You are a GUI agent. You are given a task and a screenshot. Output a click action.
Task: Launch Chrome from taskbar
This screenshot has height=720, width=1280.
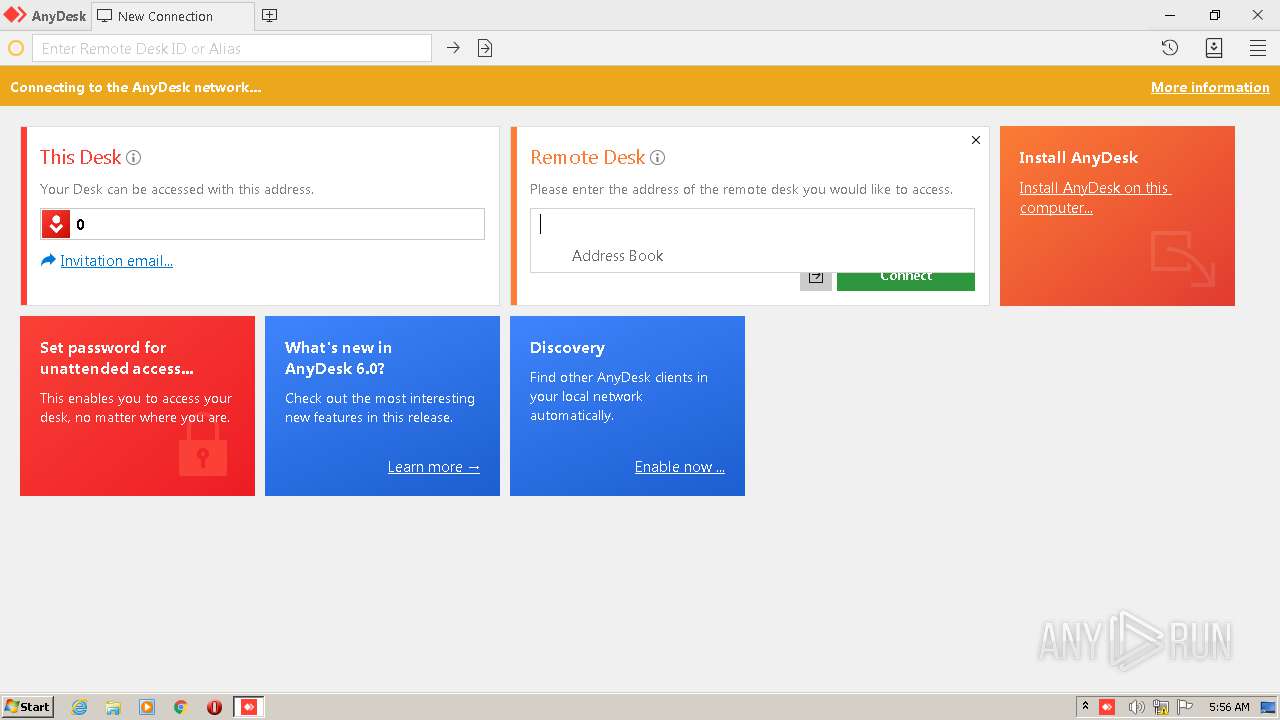(x=180, y=707)
